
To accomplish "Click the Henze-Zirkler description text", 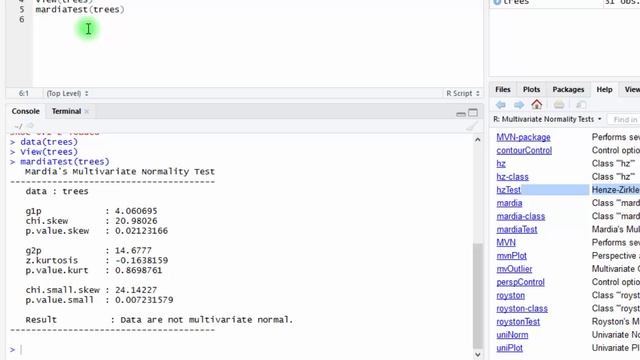I will 616,190.
